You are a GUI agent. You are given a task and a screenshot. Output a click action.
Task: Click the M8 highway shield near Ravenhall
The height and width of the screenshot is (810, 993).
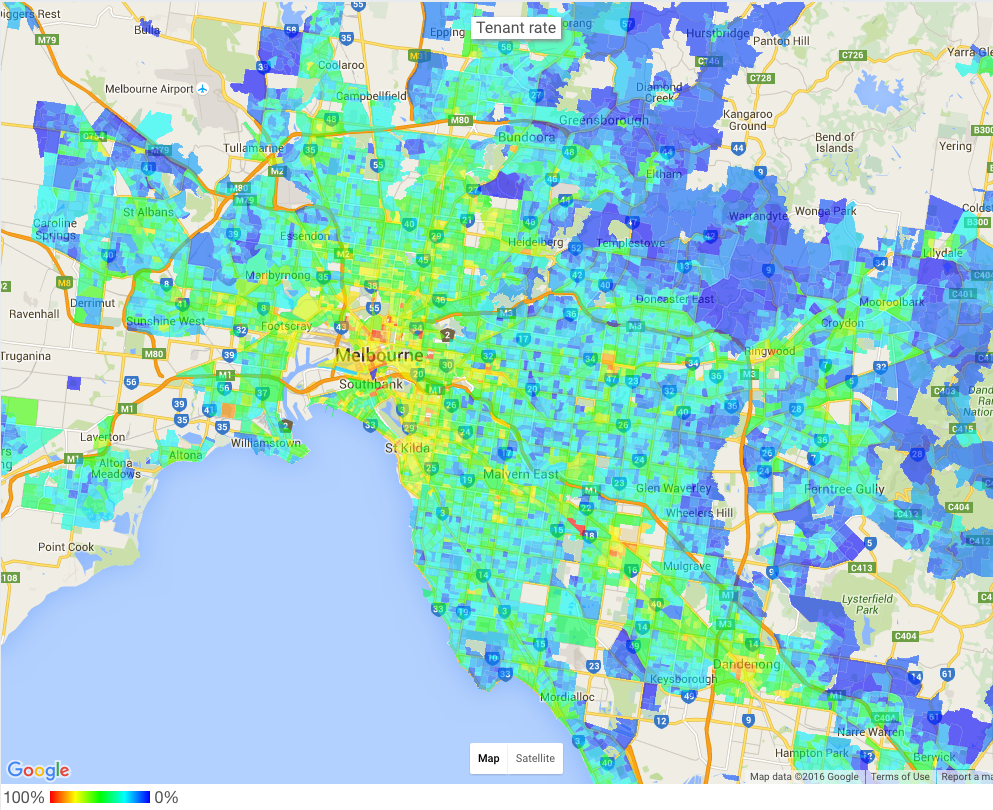[x=65, y=283]
